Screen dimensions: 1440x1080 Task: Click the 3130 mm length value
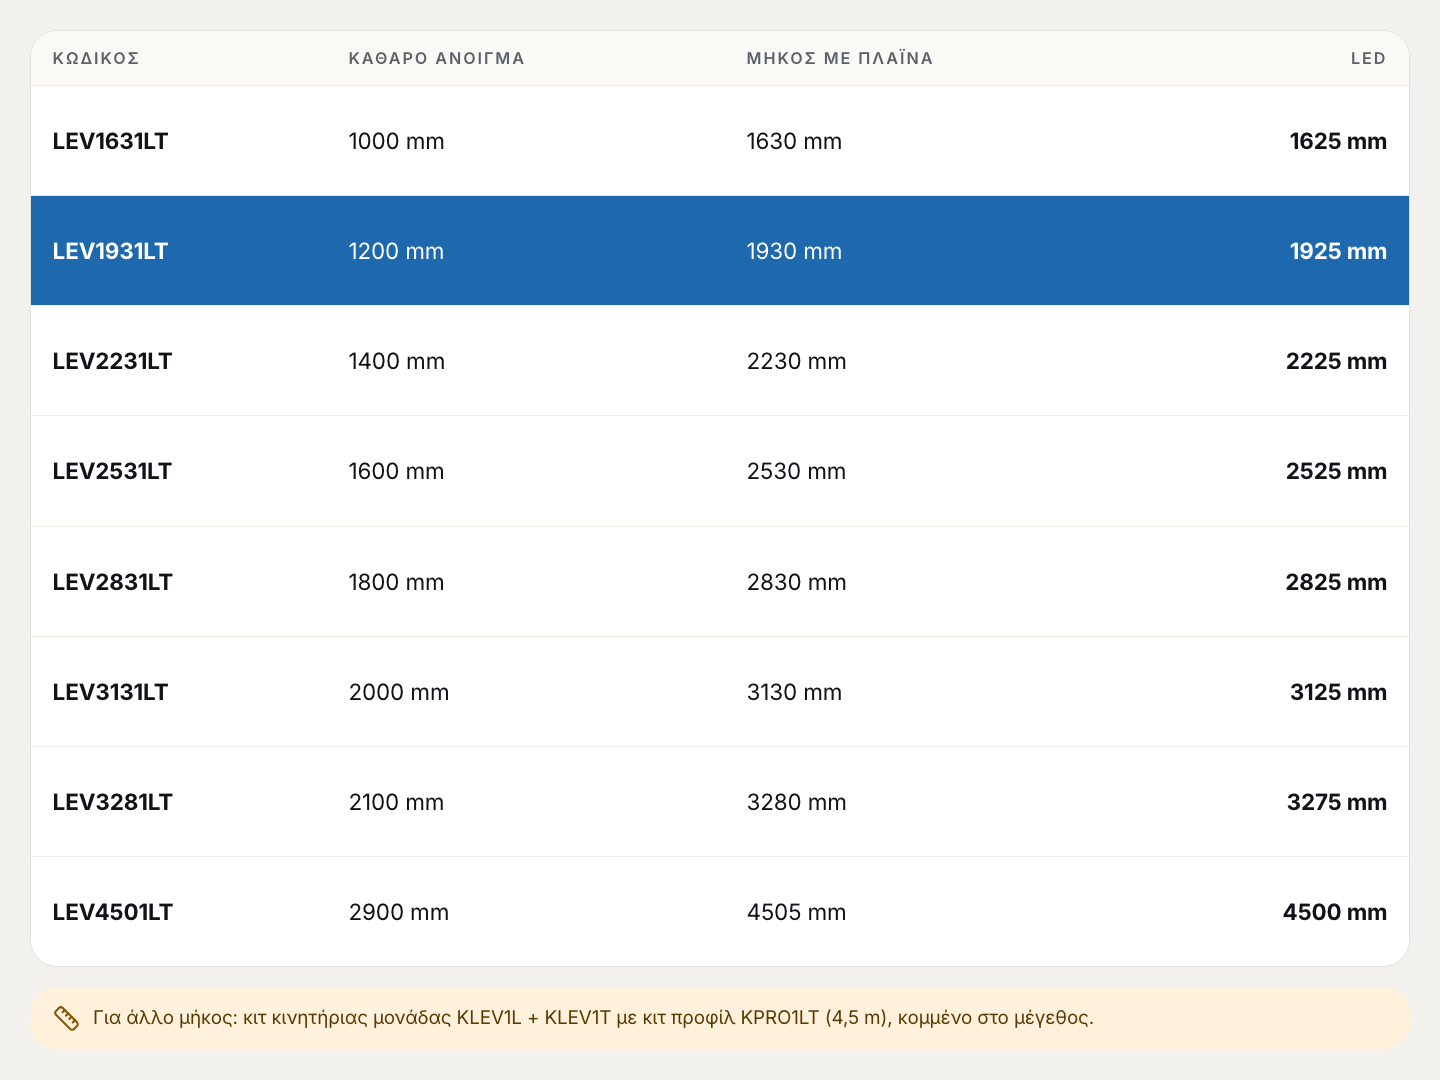(x=794, y=692)
